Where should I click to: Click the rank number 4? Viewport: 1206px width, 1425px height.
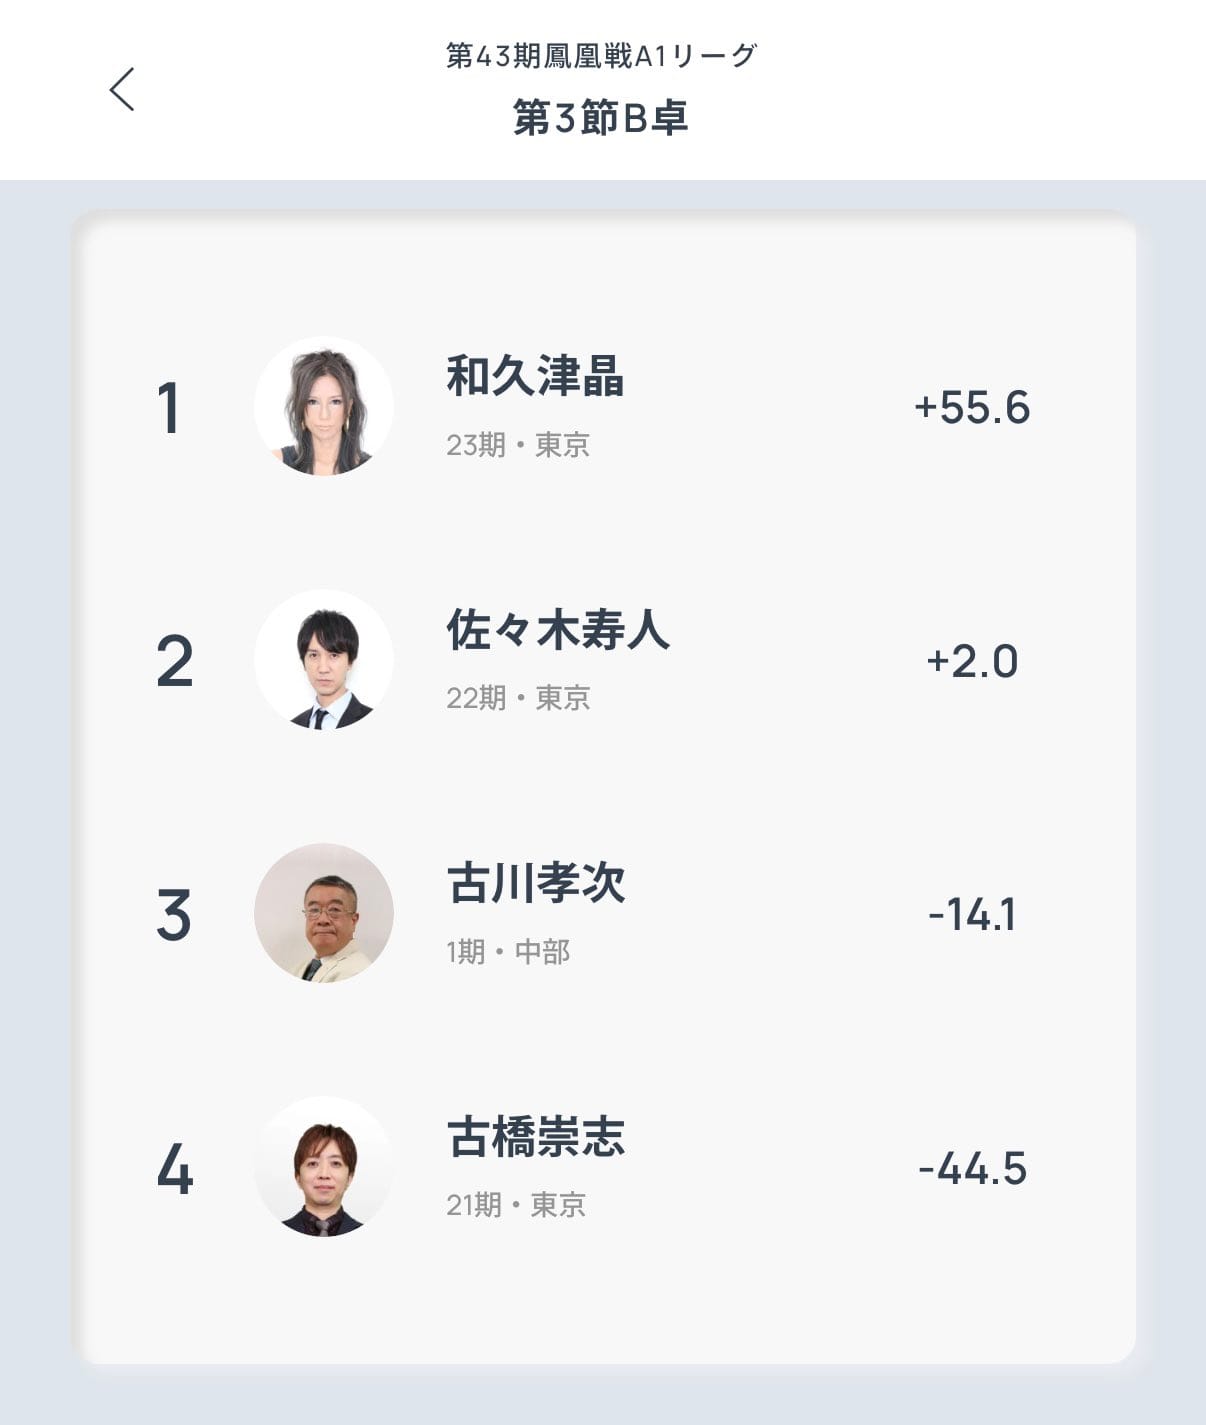(174, 1169)
